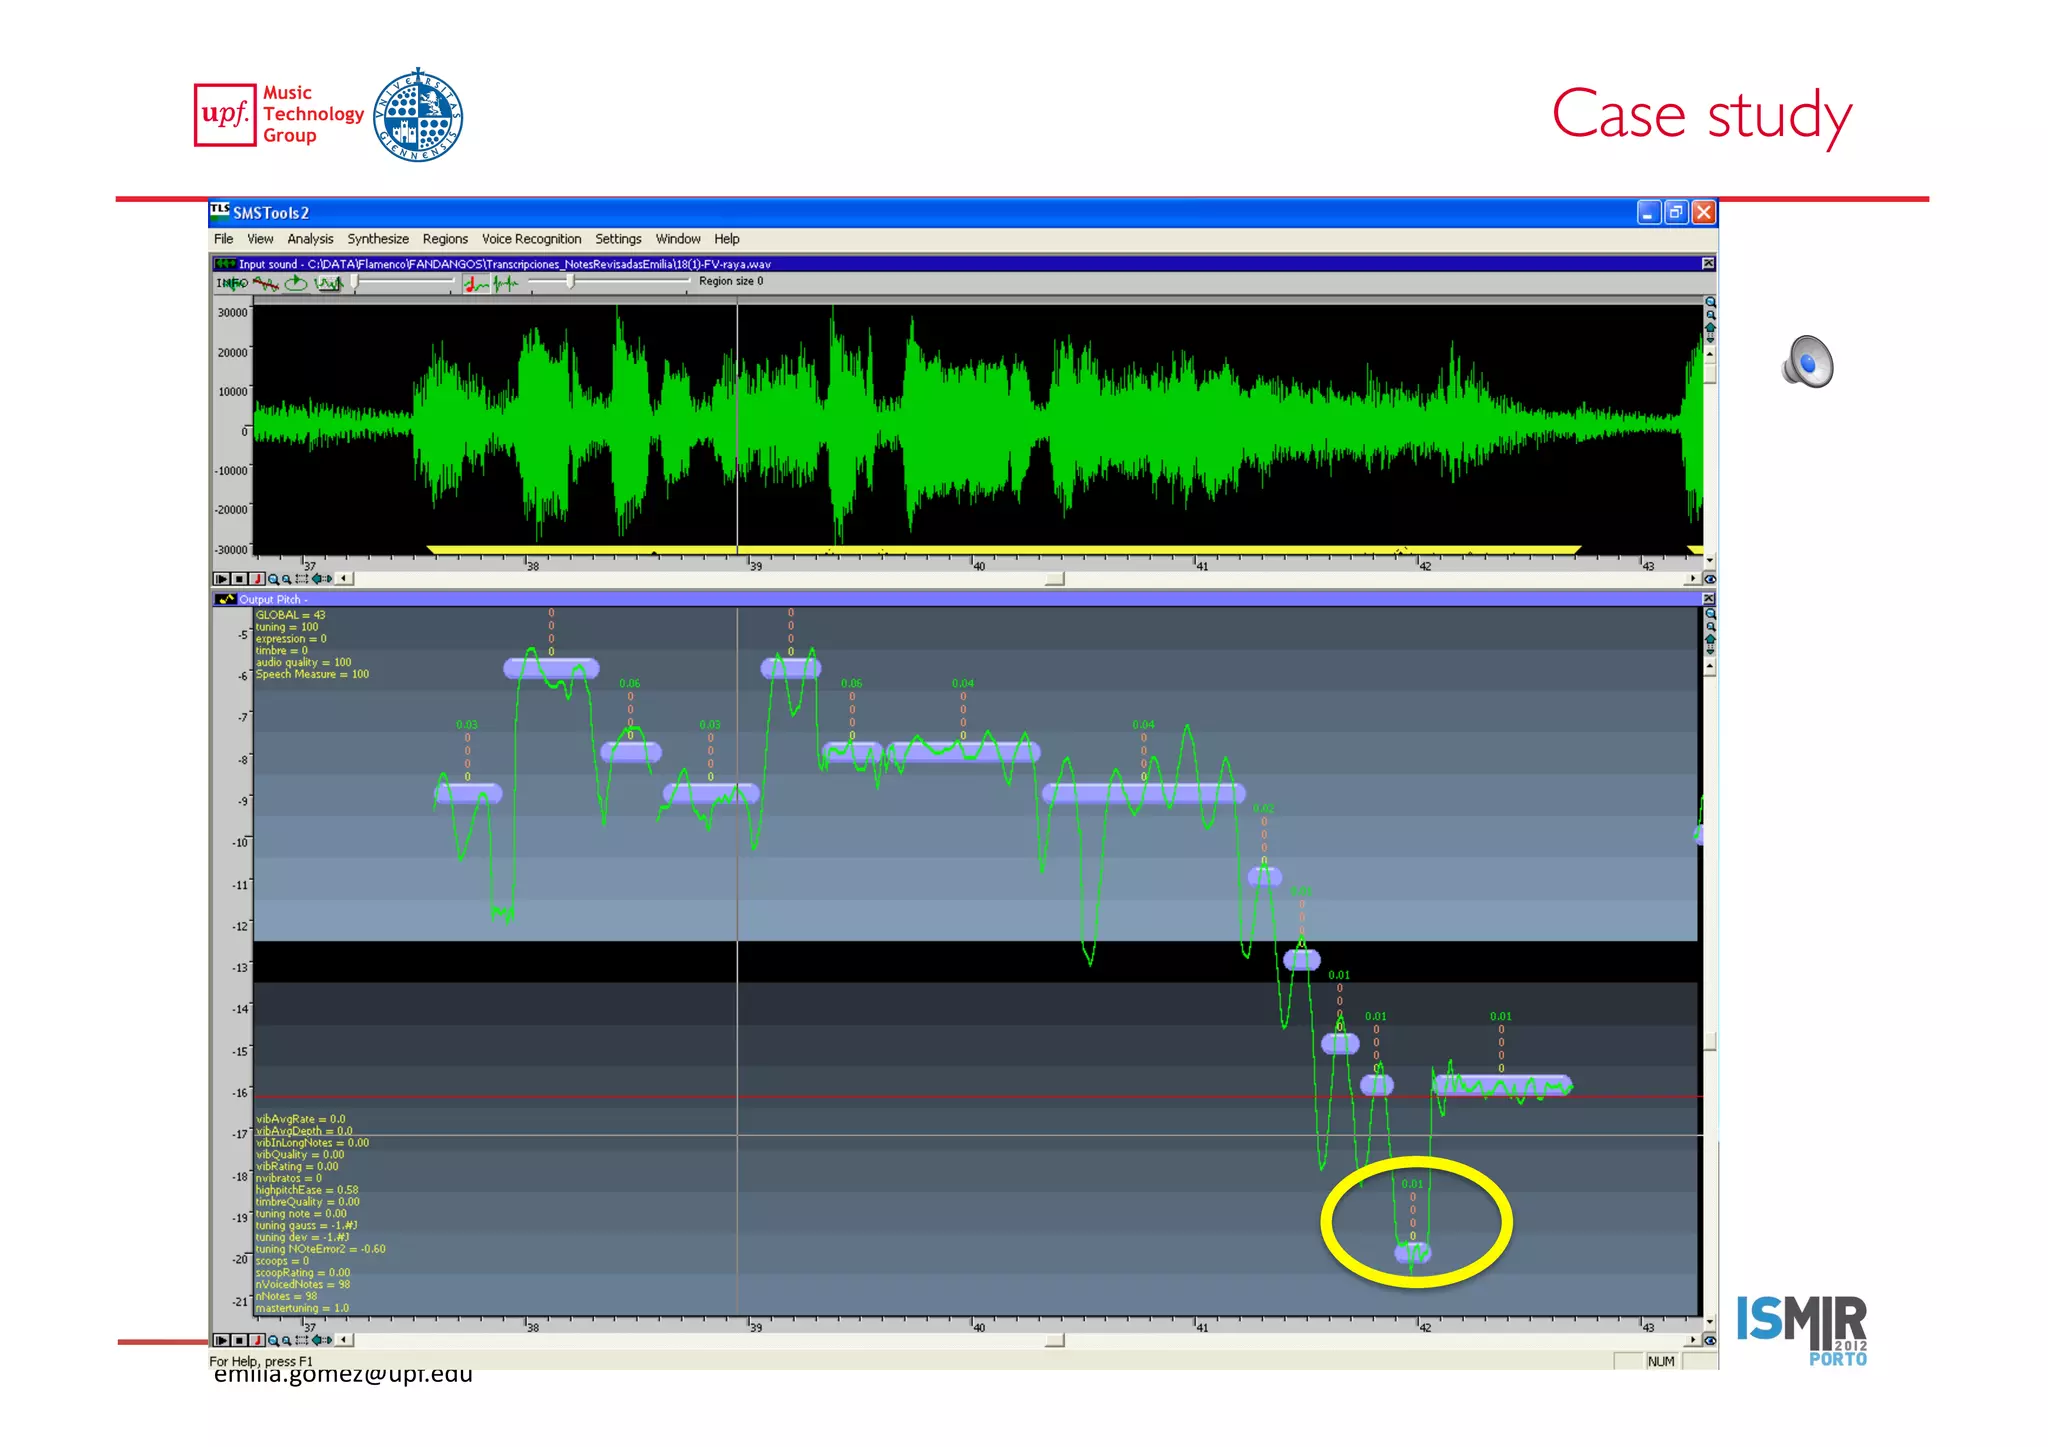Zoom in horizontally on the input waveform
This screenshot has height=1447, width=2048.
pyautogui.click(x=273, y=579)
